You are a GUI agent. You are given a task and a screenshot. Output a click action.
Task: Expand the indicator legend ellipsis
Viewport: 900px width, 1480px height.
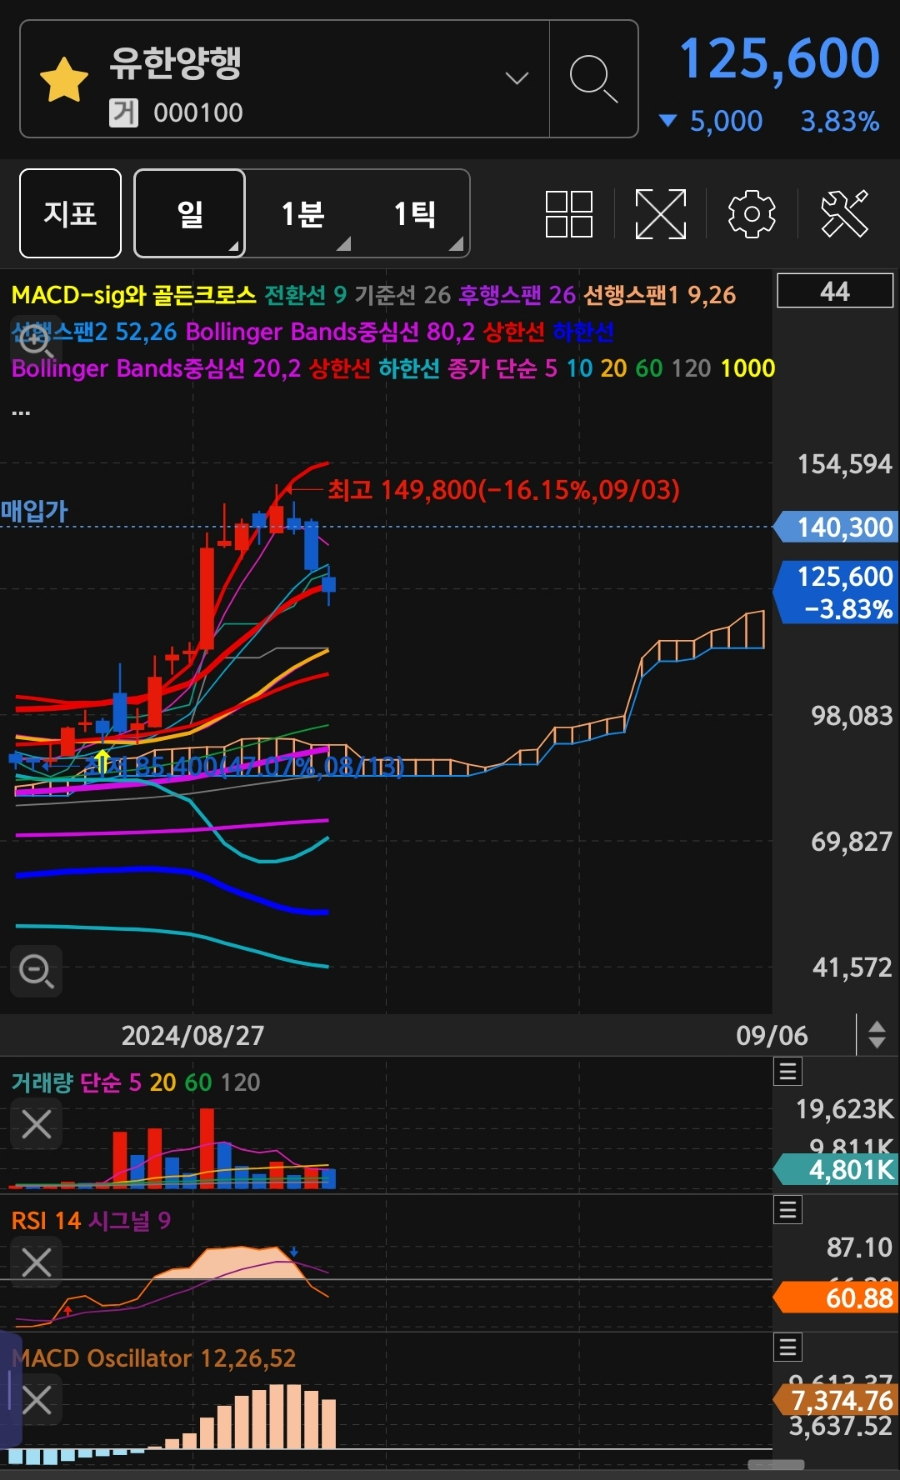tap(21, 409)
